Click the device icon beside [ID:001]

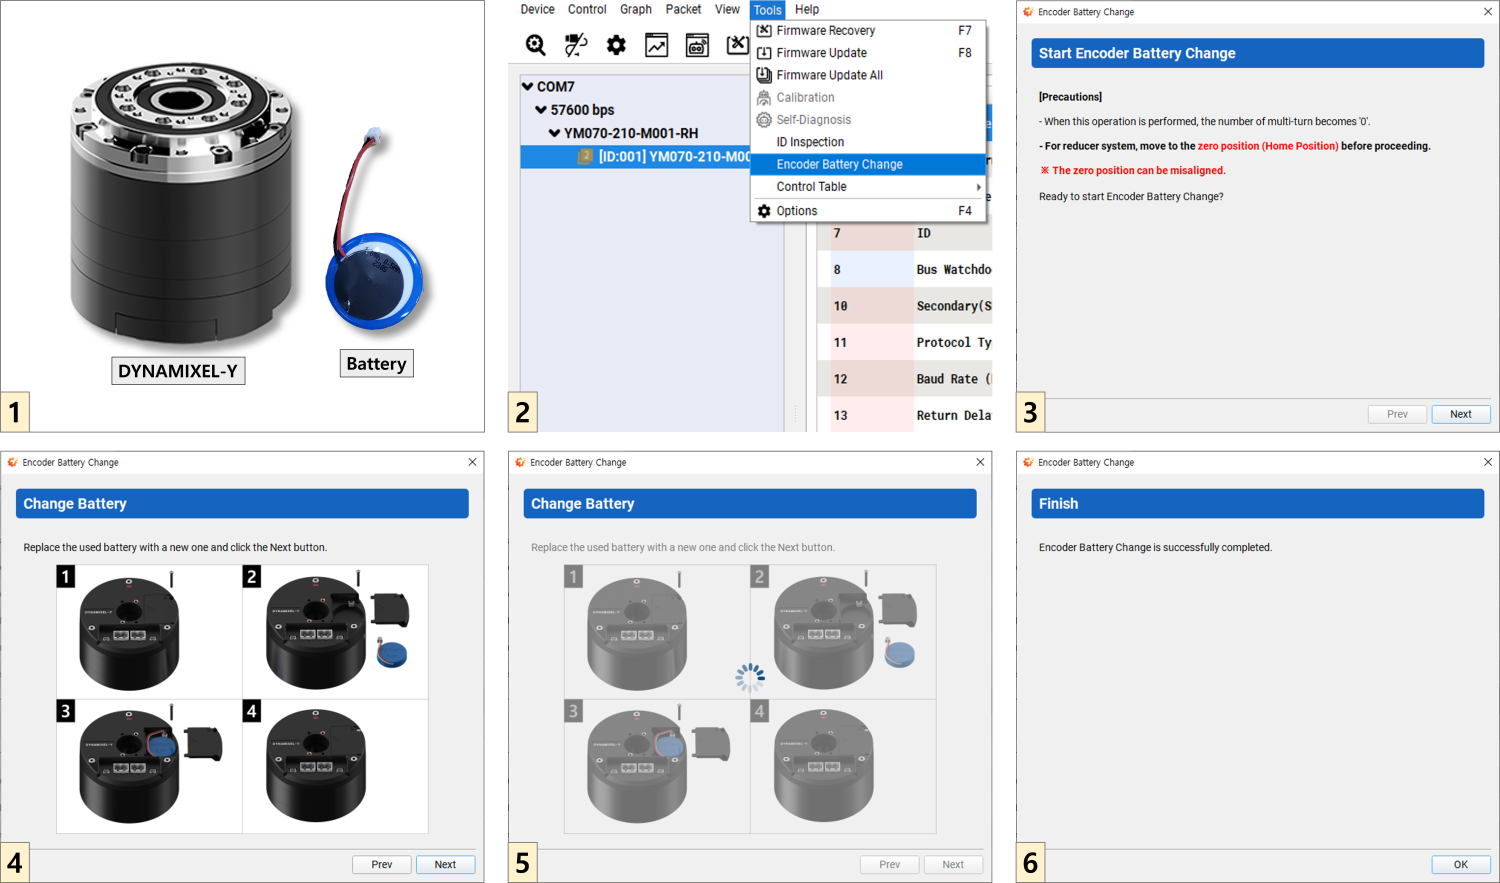pos(585,157)
